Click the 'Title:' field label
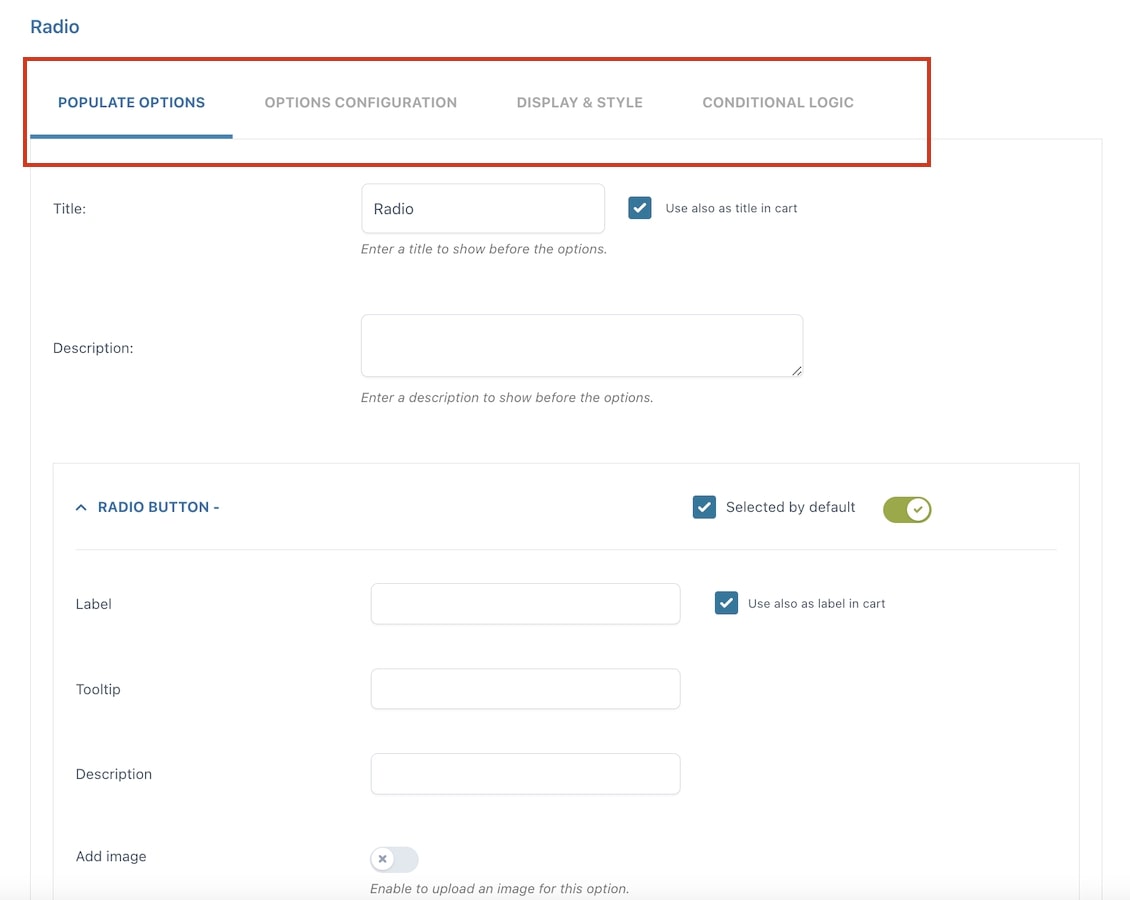This screenshot has height=900, width=1130. pyautogui.click(x=69, y=208)
